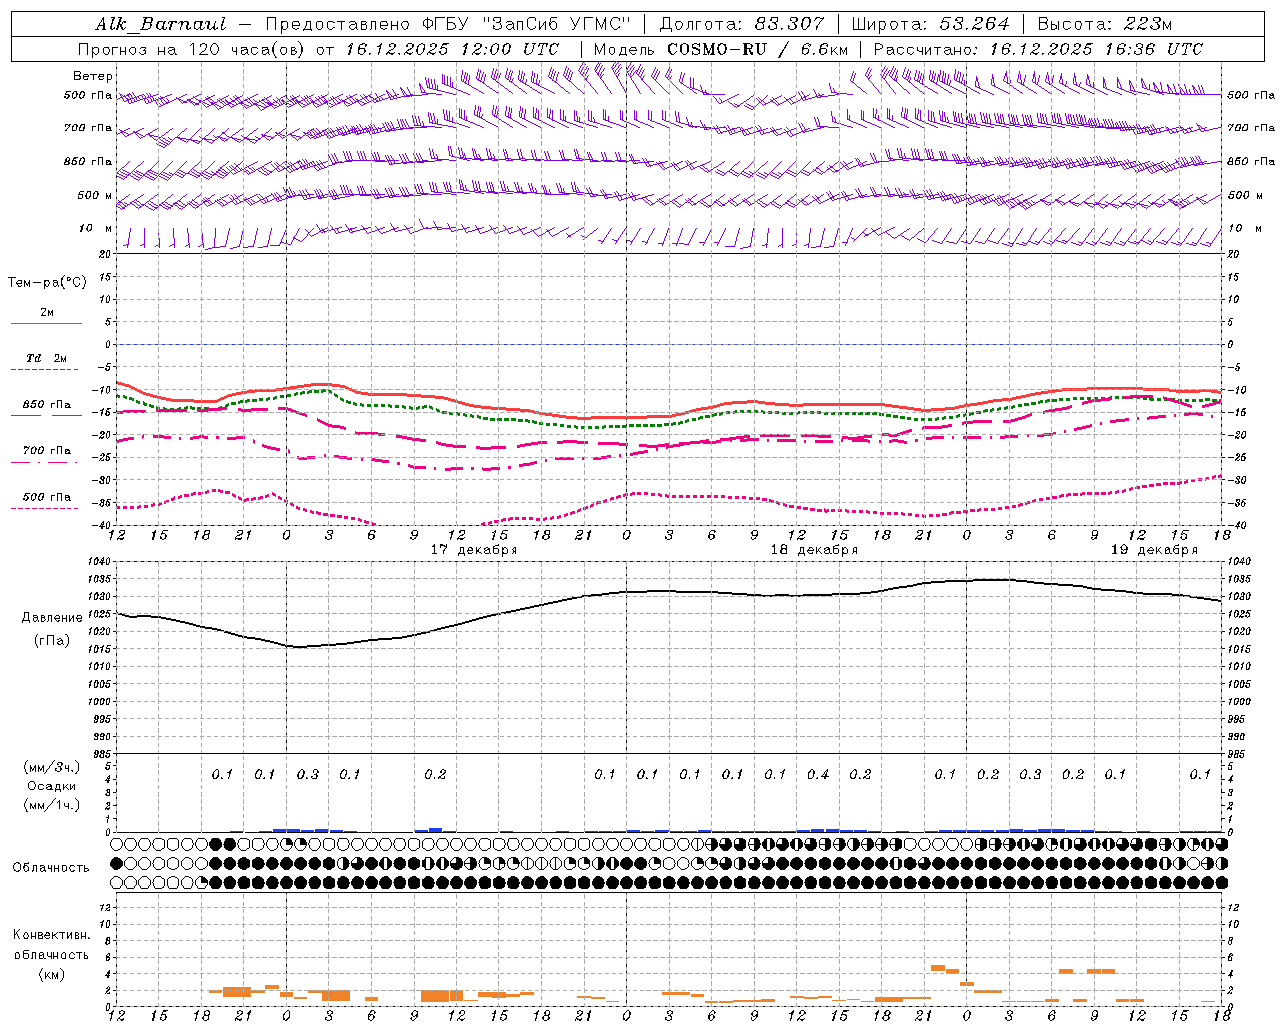Click the 'Предоставлено ФГБУ ЗапСиб УГМС' header text
1280x1024 pixels.
449,24
